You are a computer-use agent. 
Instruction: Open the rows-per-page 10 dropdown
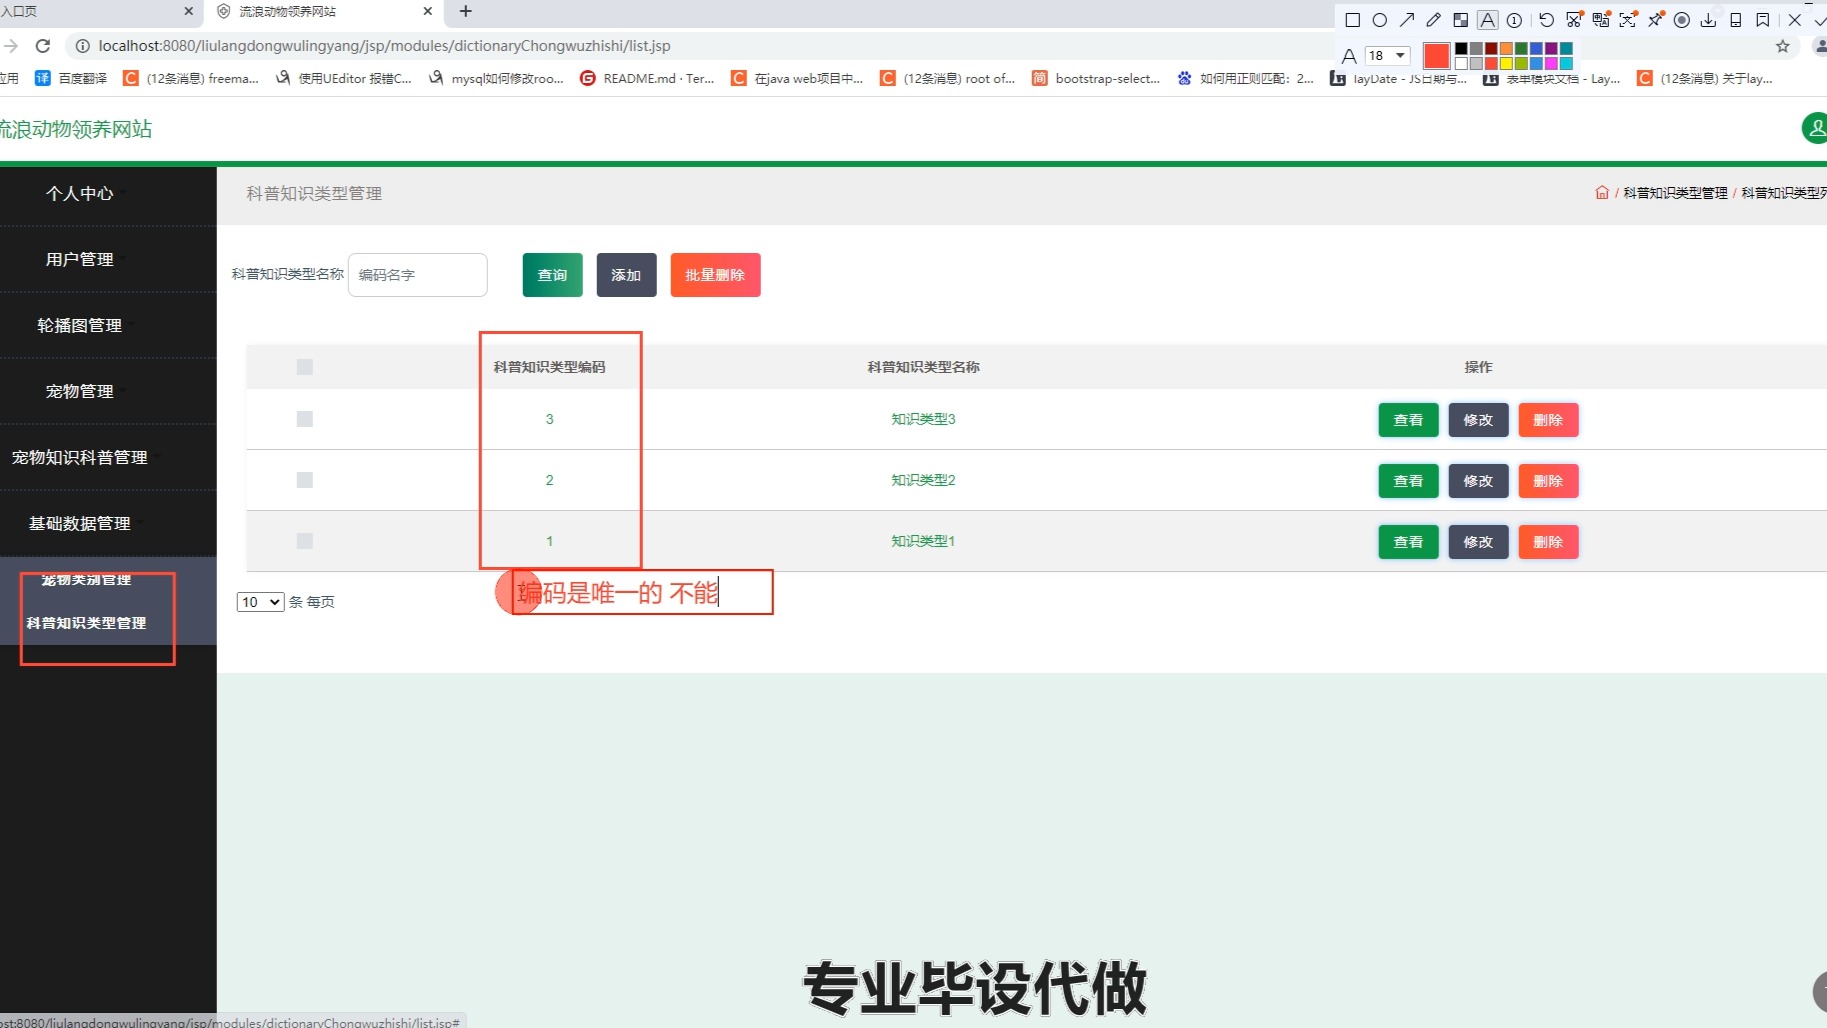point(260,602)
